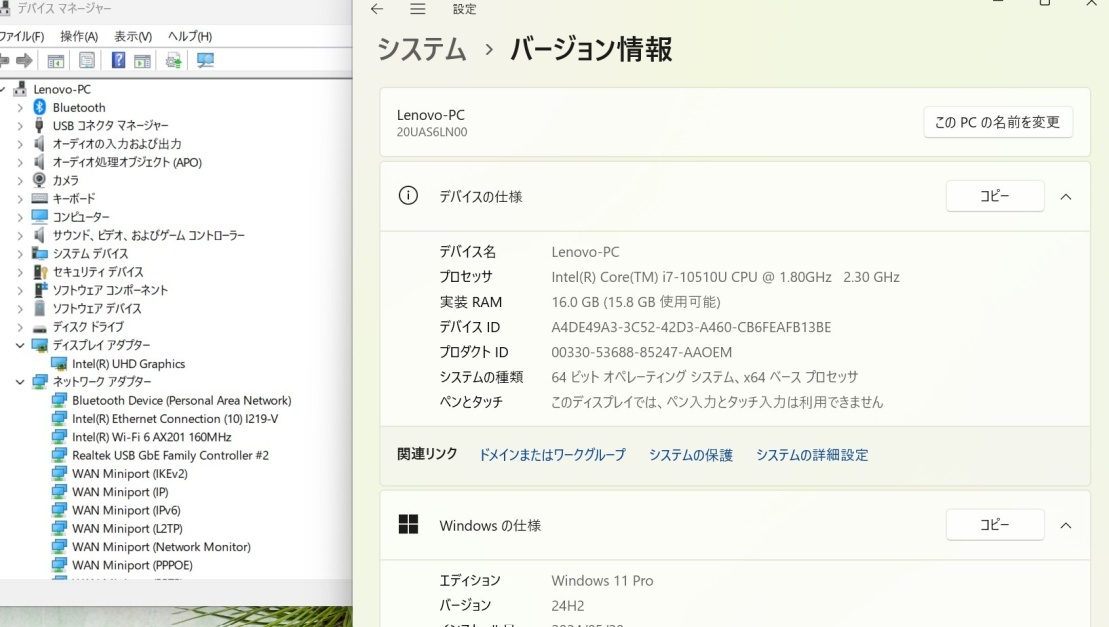
Task: Collapse the デバイスの仕様 section chevron
Action: [x=1066, y=197]
